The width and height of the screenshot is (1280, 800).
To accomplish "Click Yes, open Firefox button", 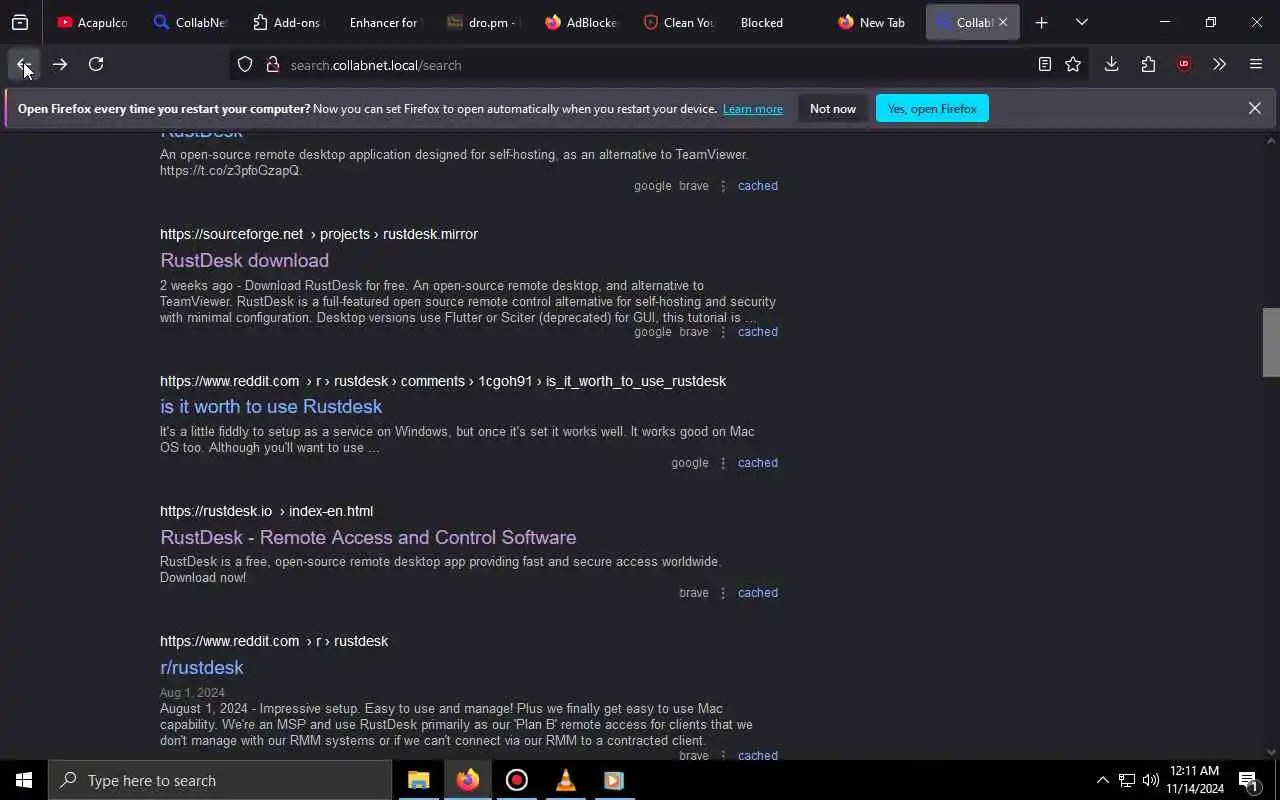I will [x=932, y=108].
